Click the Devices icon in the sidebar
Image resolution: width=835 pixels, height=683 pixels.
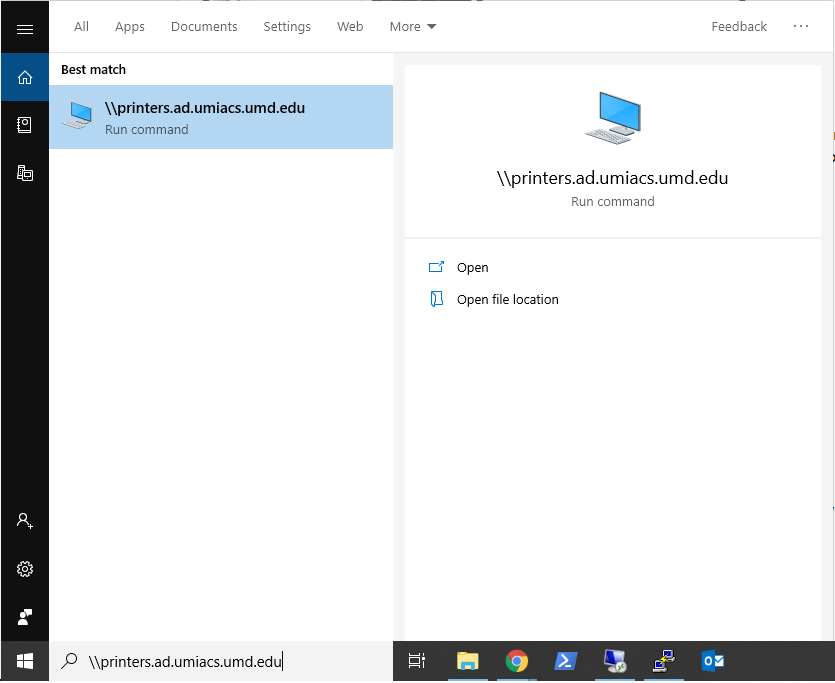pos(25,172)
